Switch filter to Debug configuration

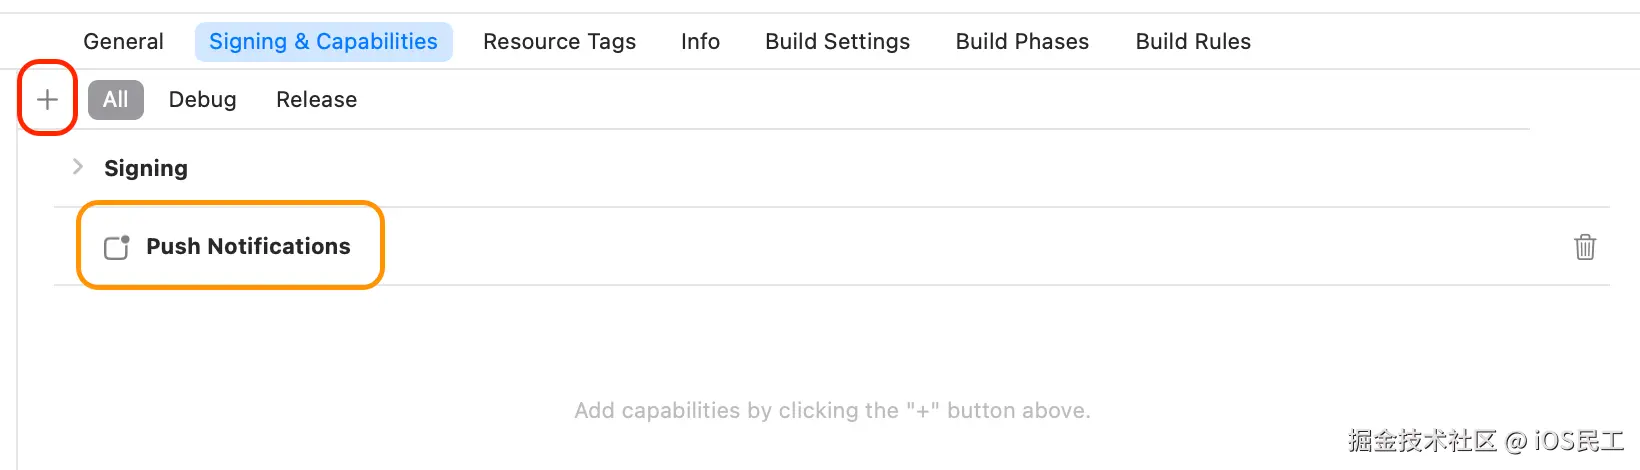point(202,99)
